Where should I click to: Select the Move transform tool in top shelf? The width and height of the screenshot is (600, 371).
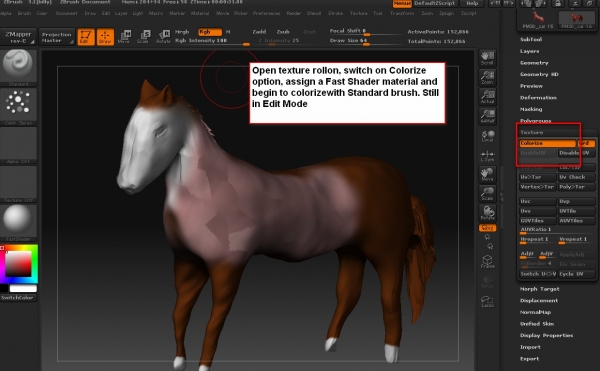[124, 37]
